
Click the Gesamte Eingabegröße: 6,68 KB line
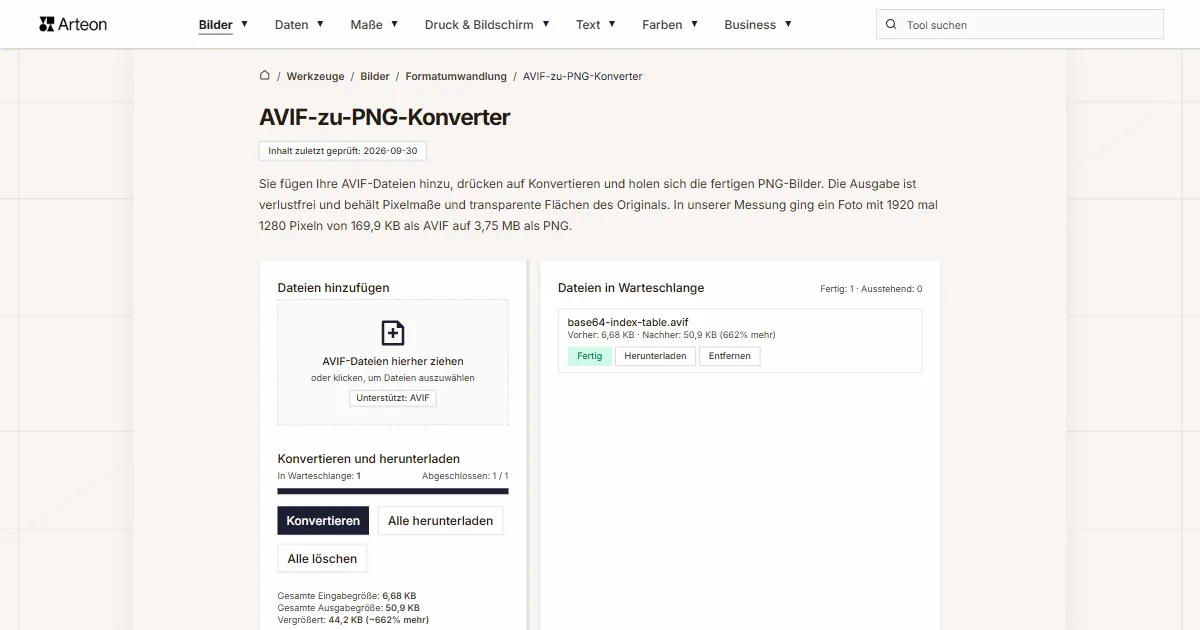347,596
